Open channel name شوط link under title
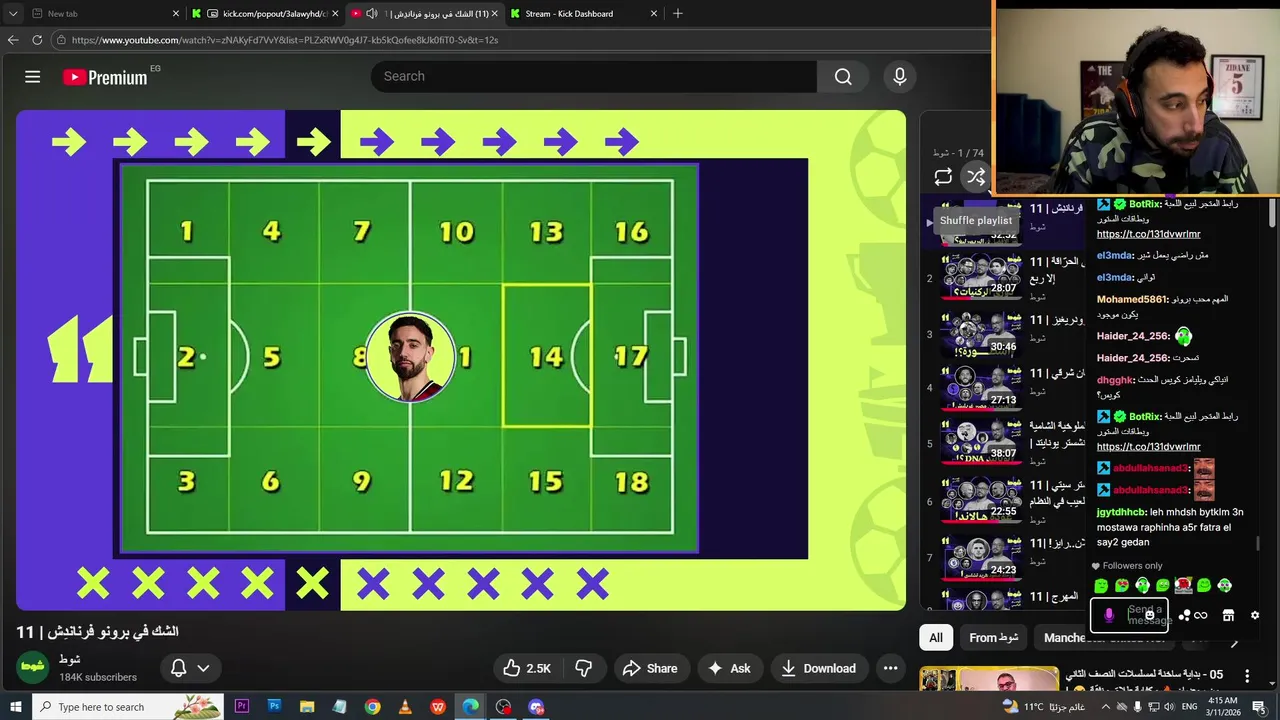 pyautogui.click(x=69, y=660)
